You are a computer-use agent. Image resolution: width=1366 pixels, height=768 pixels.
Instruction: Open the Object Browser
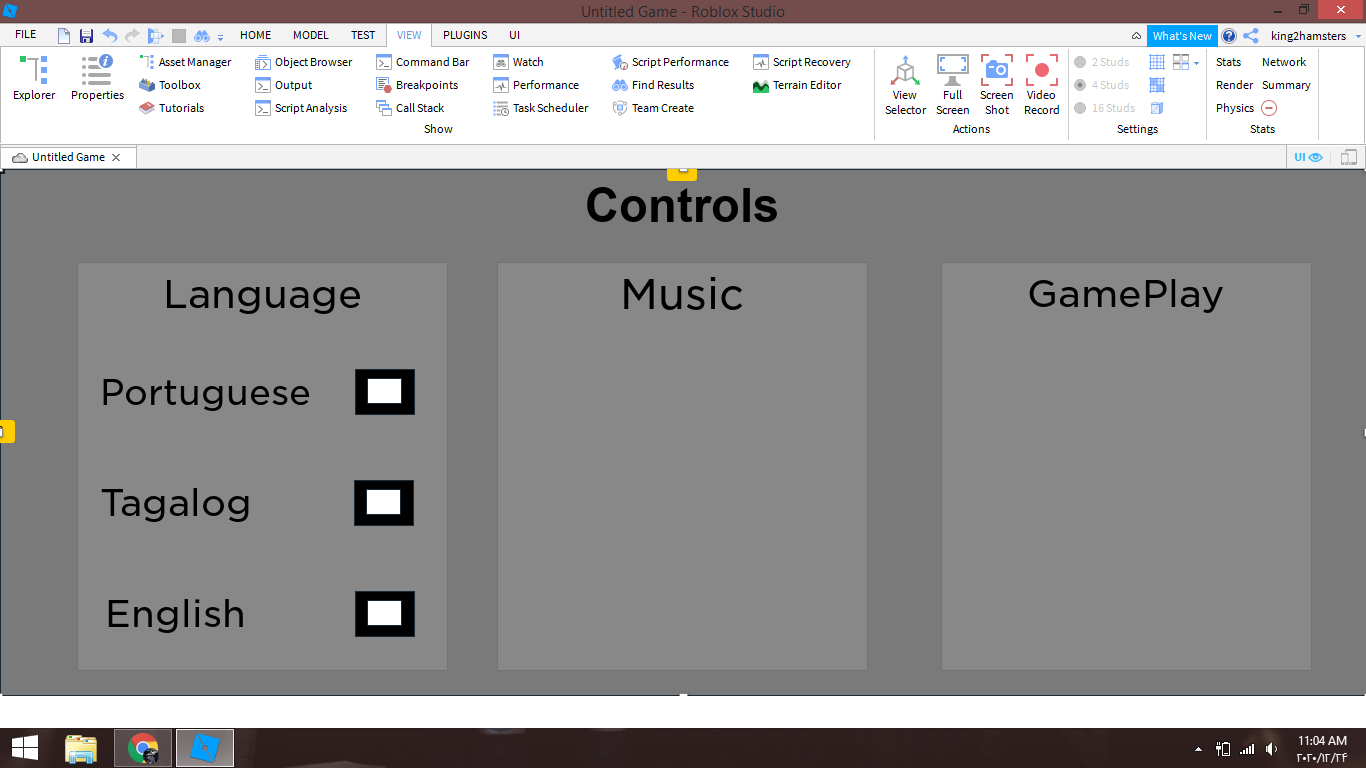303,62
